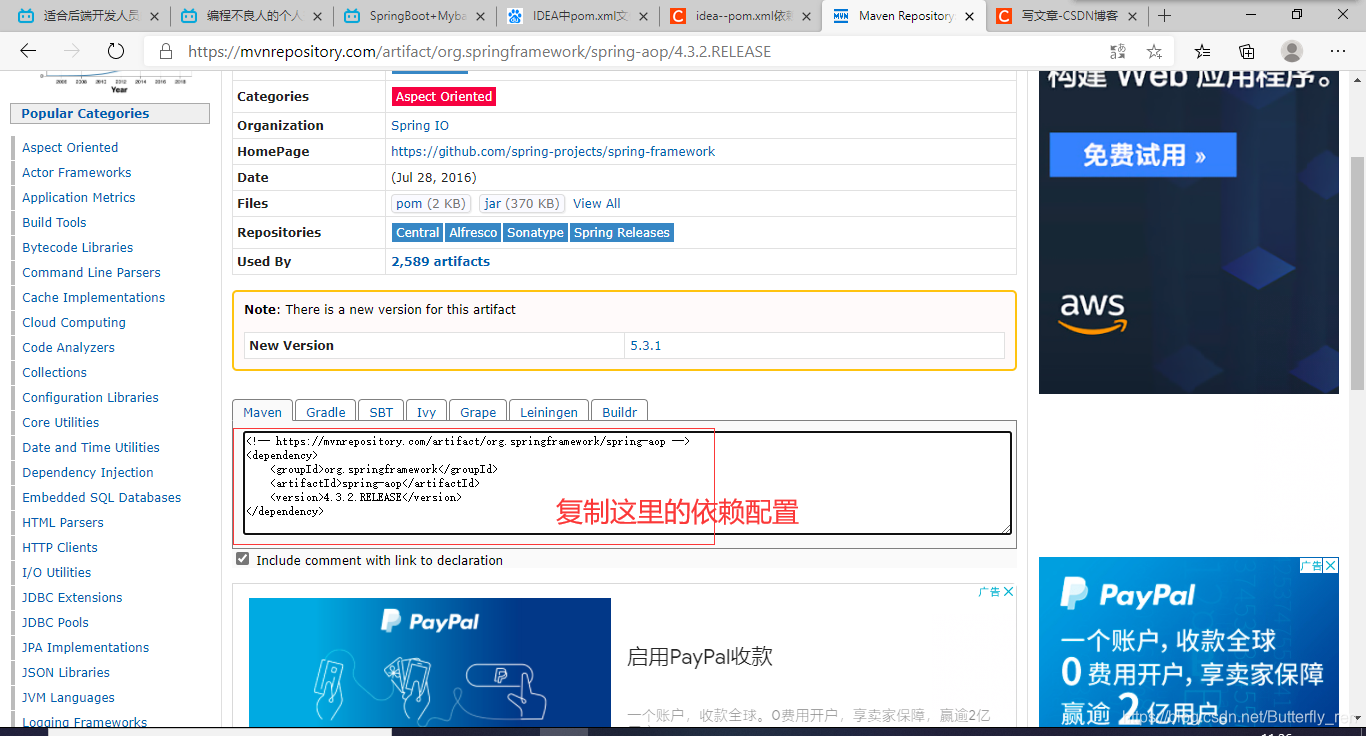This screenshot has height=736, width=1366.
Task: Open browser settings and more menu
Action: pyautogui.click(x=1338, y=51)
